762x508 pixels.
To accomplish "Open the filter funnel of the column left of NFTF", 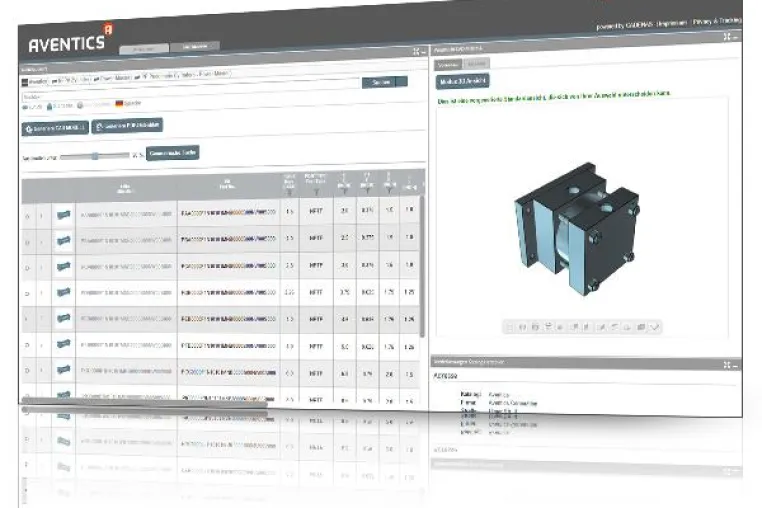I will pos(290,193).
